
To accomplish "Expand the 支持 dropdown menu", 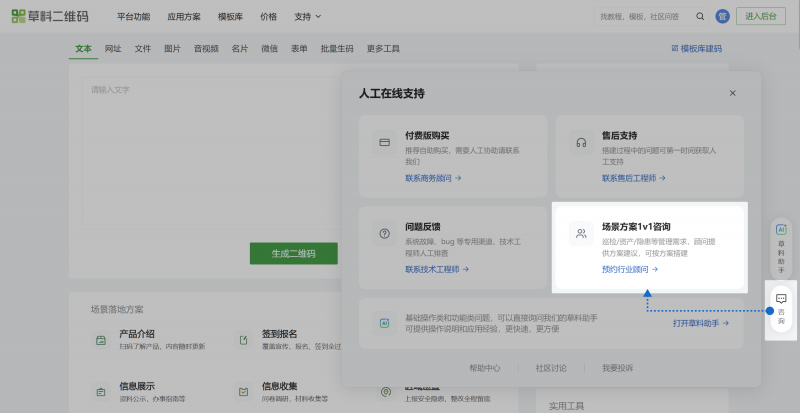I will pos(308,16).
